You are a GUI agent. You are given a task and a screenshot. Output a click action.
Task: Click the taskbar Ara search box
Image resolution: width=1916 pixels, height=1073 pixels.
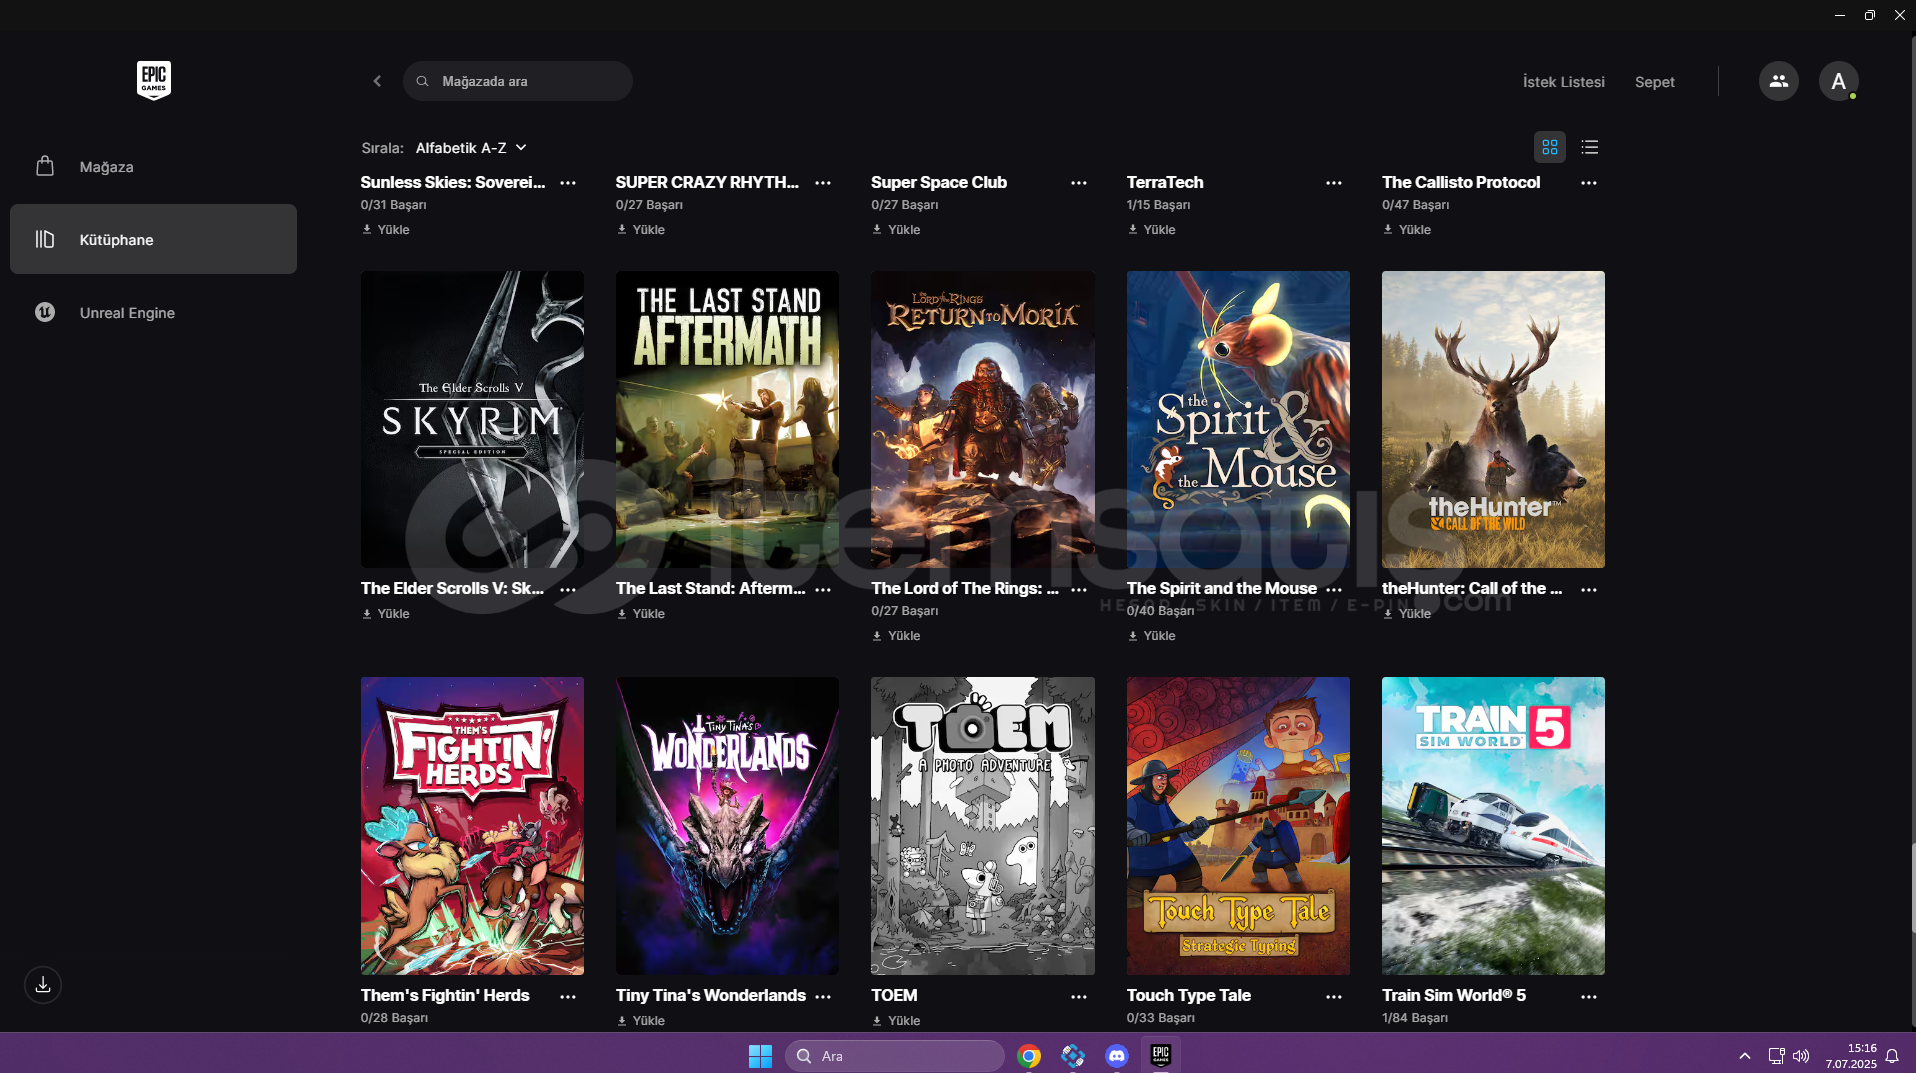point(895,1055)
